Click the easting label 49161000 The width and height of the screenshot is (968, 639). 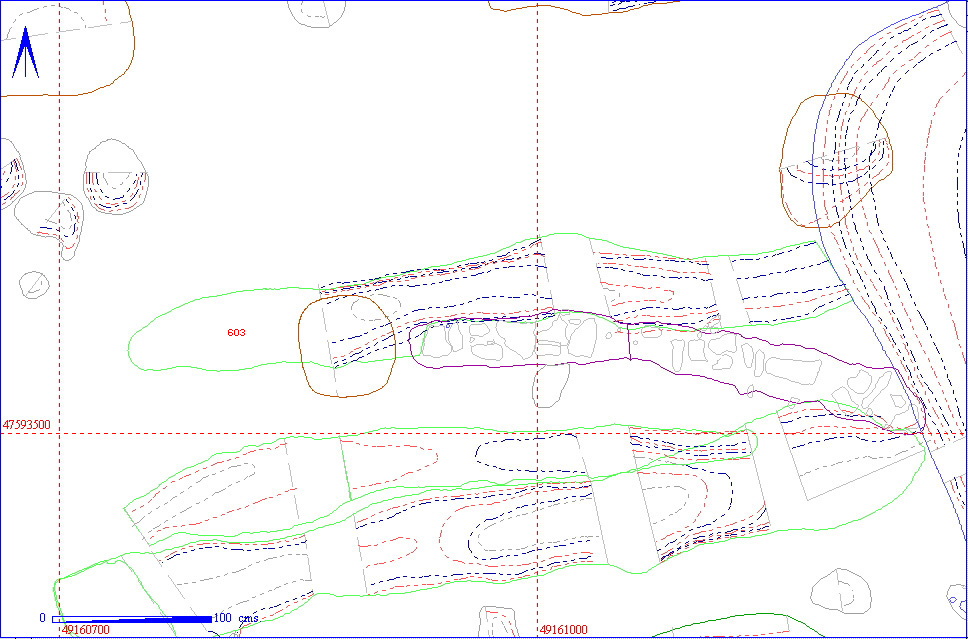pos(564,630)
